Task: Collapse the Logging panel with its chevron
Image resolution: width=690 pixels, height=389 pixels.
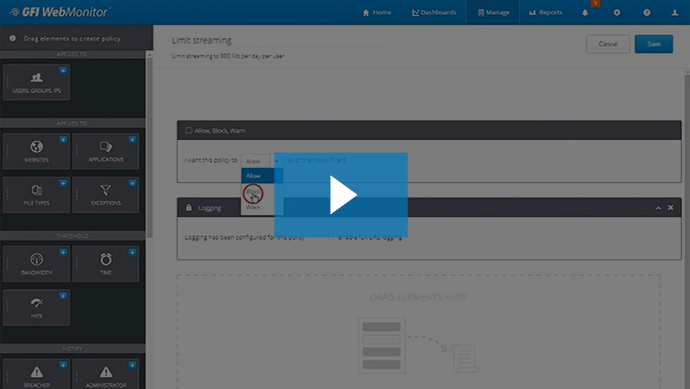Action: [x=658, y=208]
